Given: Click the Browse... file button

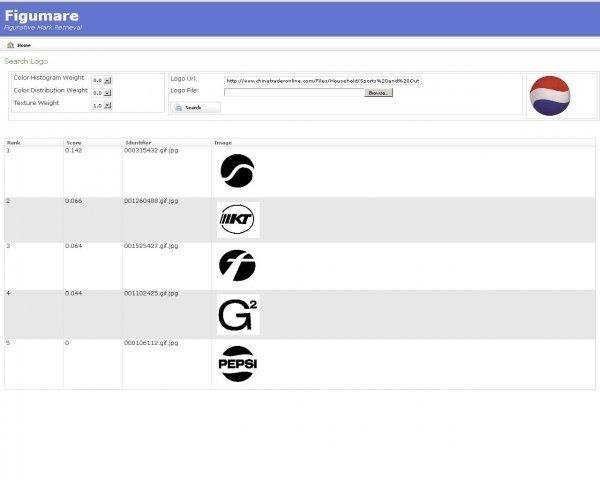Looking at the screenshot, I should click(x=378, y=93).
